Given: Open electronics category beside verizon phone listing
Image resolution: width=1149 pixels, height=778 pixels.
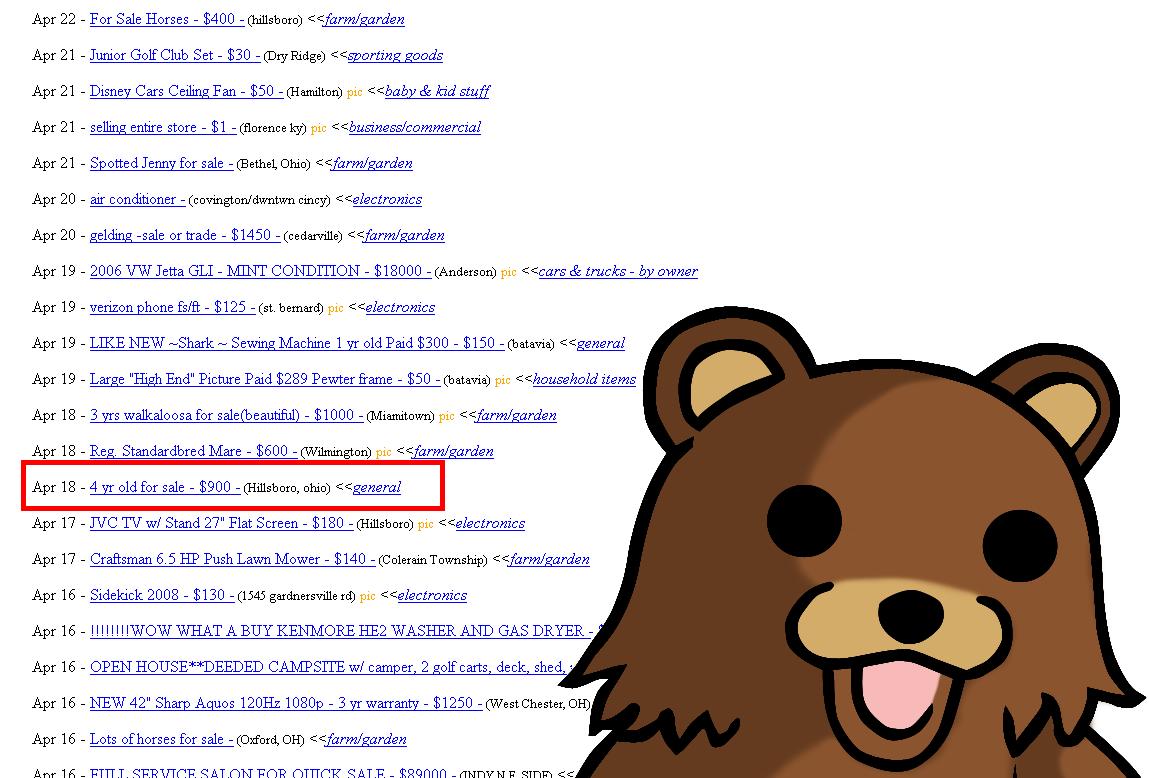Looking at the screenshot, I should (400, 307).
